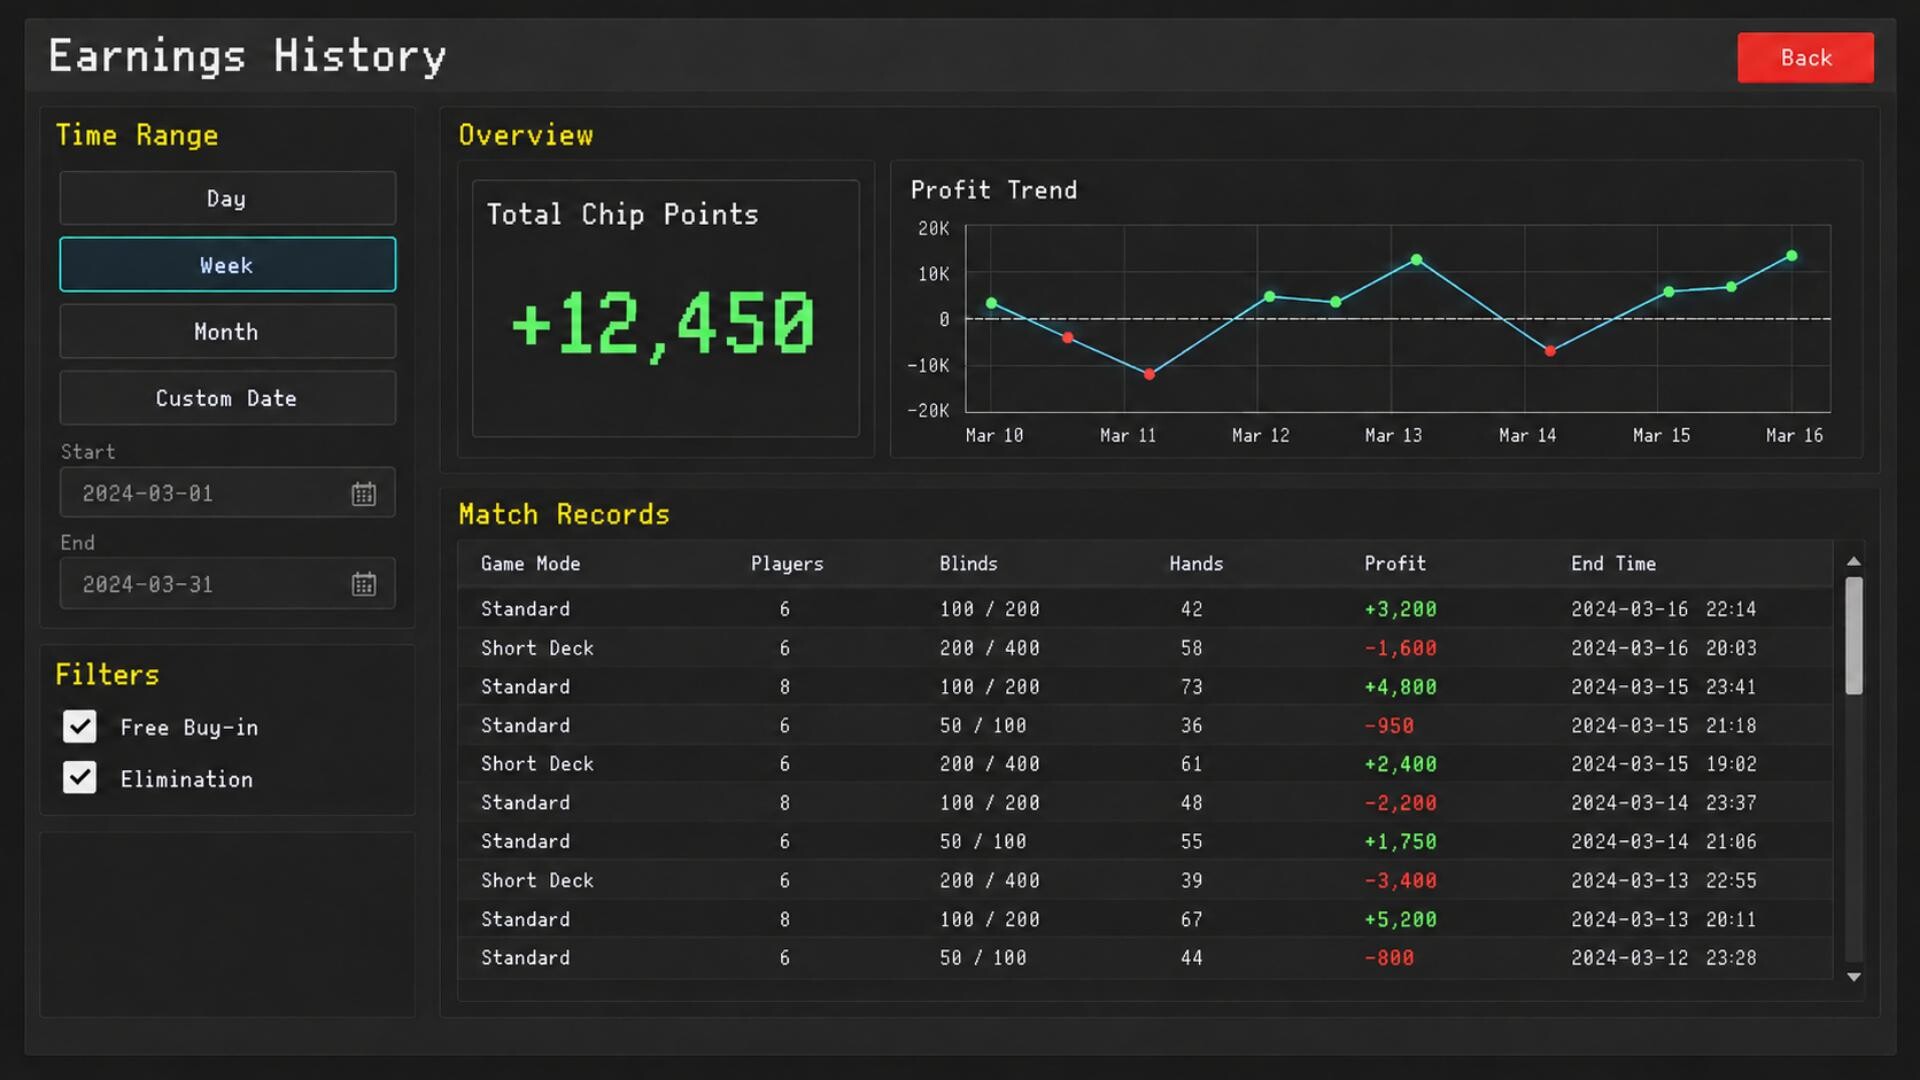Click the End date field 2024-03-31

pyautogui.click(x=228, y=584)
